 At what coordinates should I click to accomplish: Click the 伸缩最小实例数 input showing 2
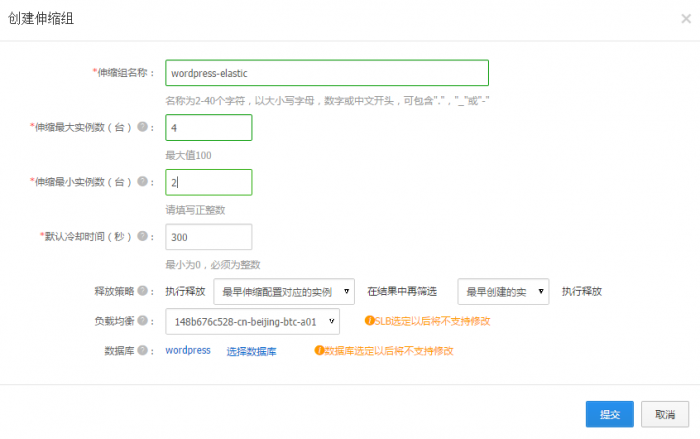208,182
